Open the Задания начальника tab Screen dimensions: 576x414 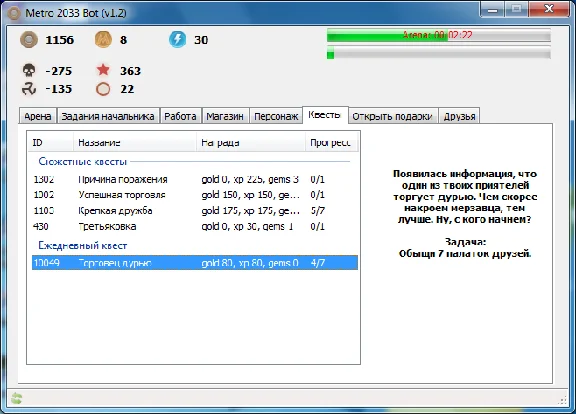(x=108, y=116)
